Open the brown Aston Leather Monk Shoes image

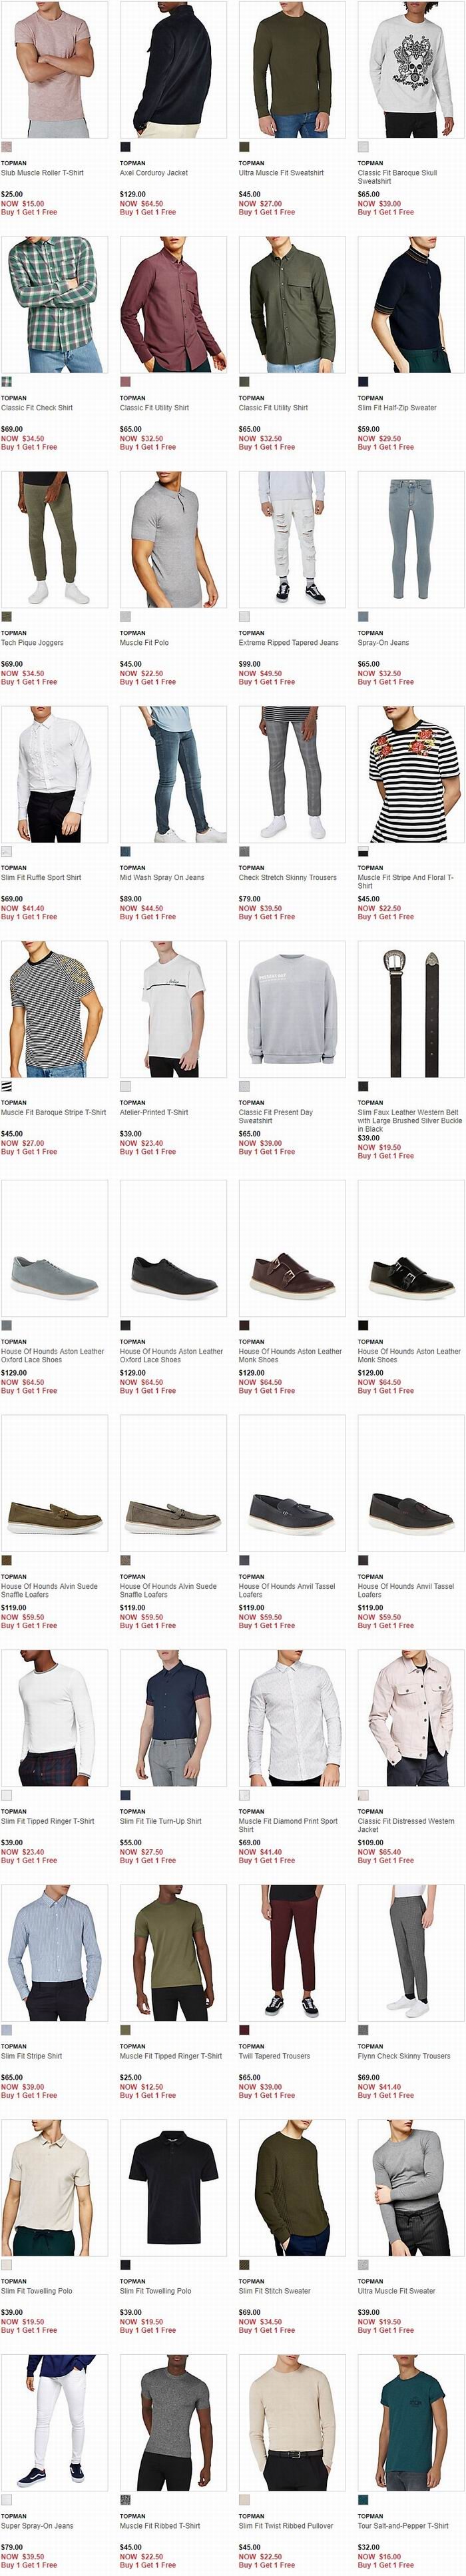292,1248
